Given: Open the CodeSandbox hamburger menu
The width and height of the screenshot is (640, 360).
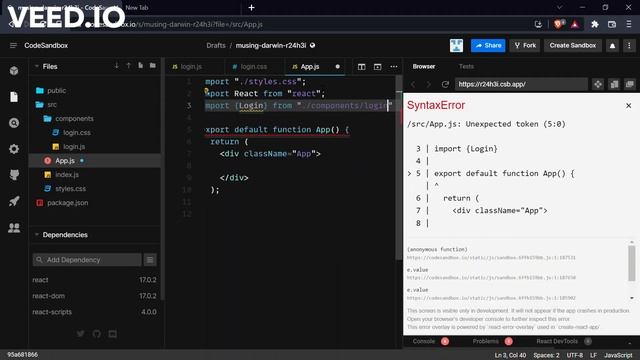Looking at the screenshot, I should (13, 45).
